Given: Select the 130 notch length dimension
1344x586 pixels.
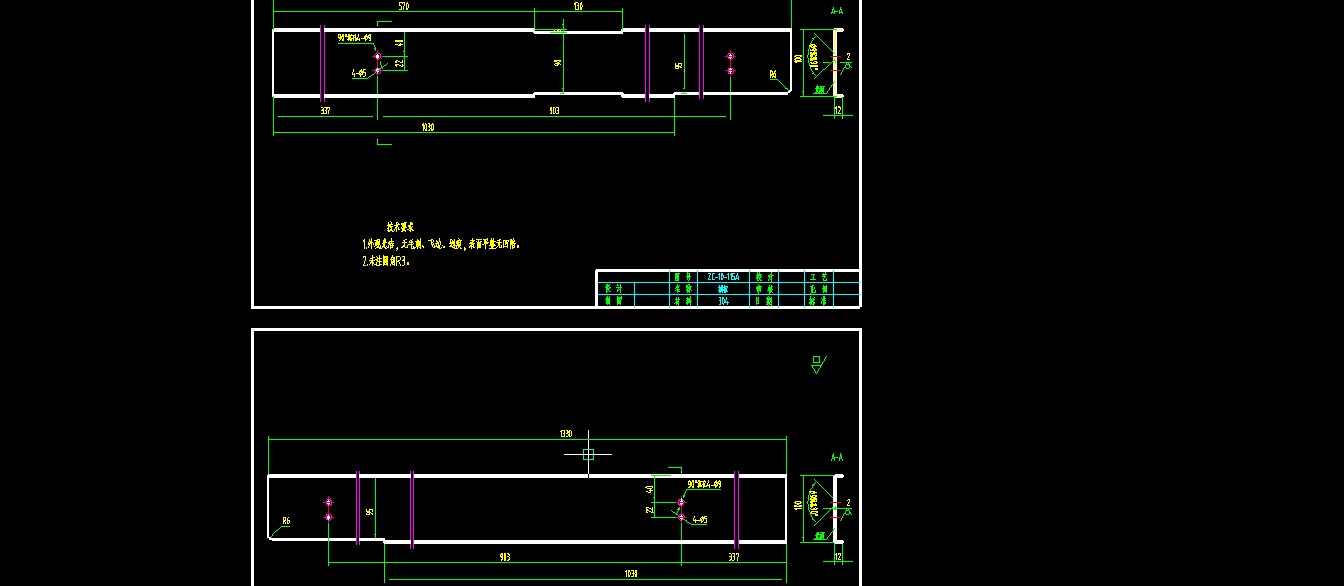Looking at the screenshot, I should pyautogui.click(x=578, y=6).
